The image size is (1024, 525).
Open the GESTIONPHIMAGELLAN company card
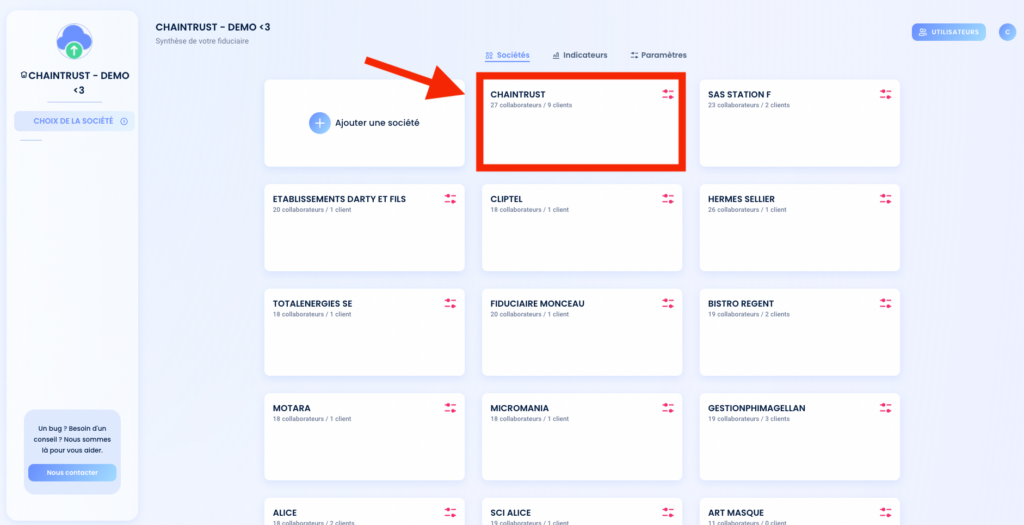799,436
